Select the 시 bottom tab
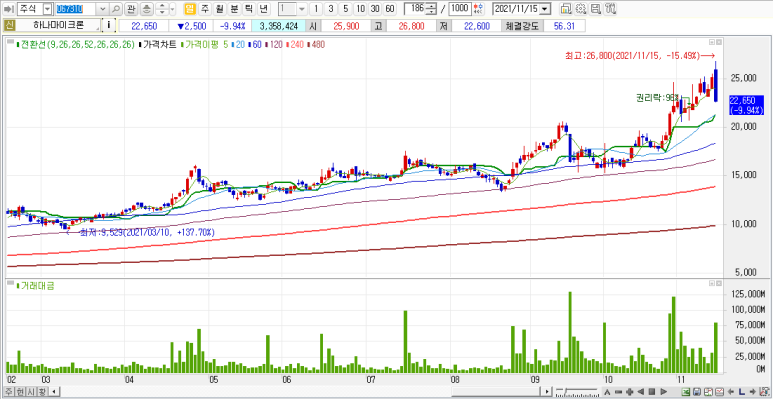Viewport: 773px width, 399px height. [31, 392]
